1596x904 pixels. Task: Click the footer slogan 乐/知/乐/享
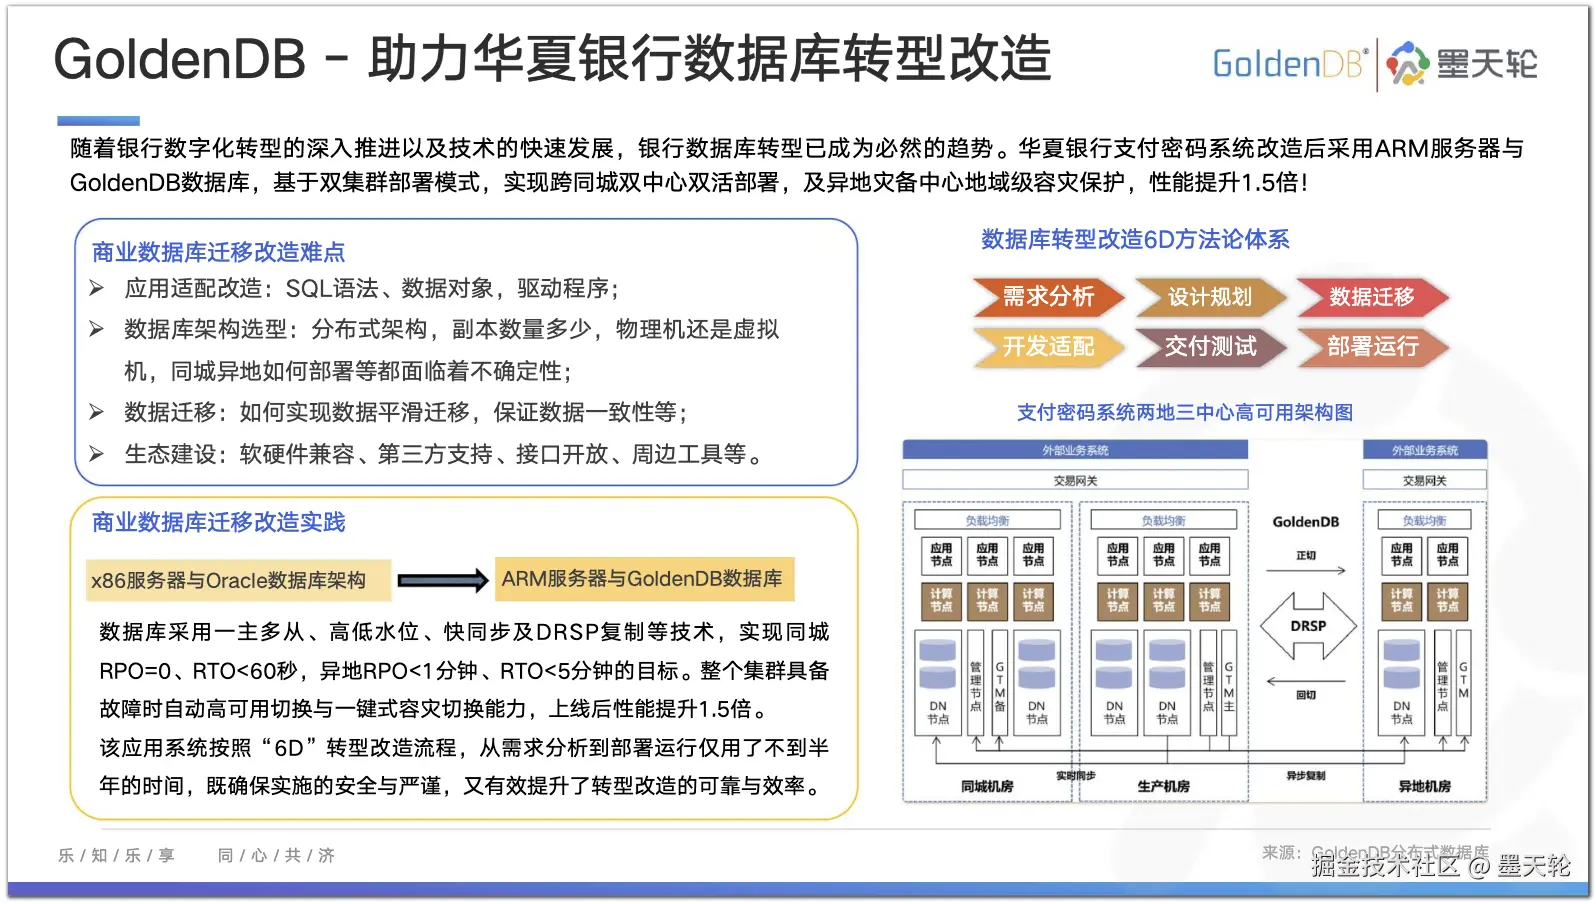(x=116, y=856)
